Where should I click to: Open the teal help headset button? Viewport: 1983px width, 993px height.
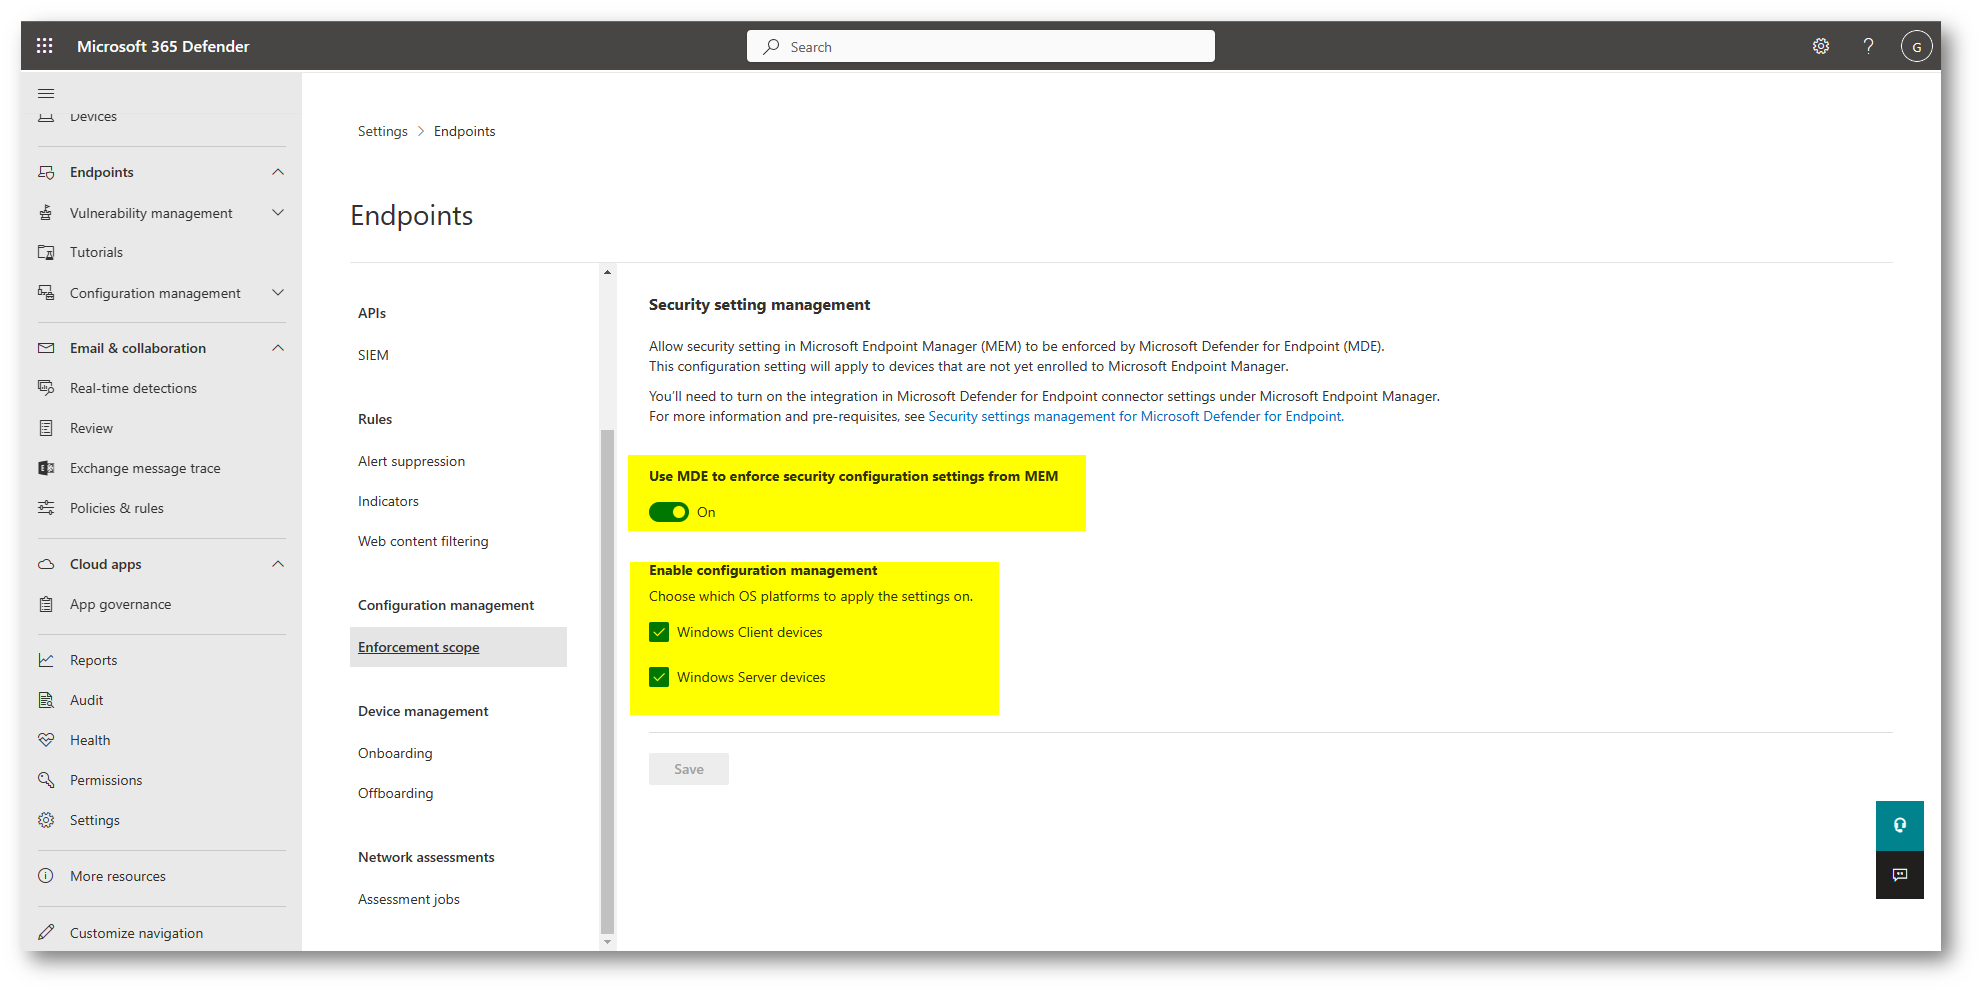pyautogui.click(x=1899, y=825)
